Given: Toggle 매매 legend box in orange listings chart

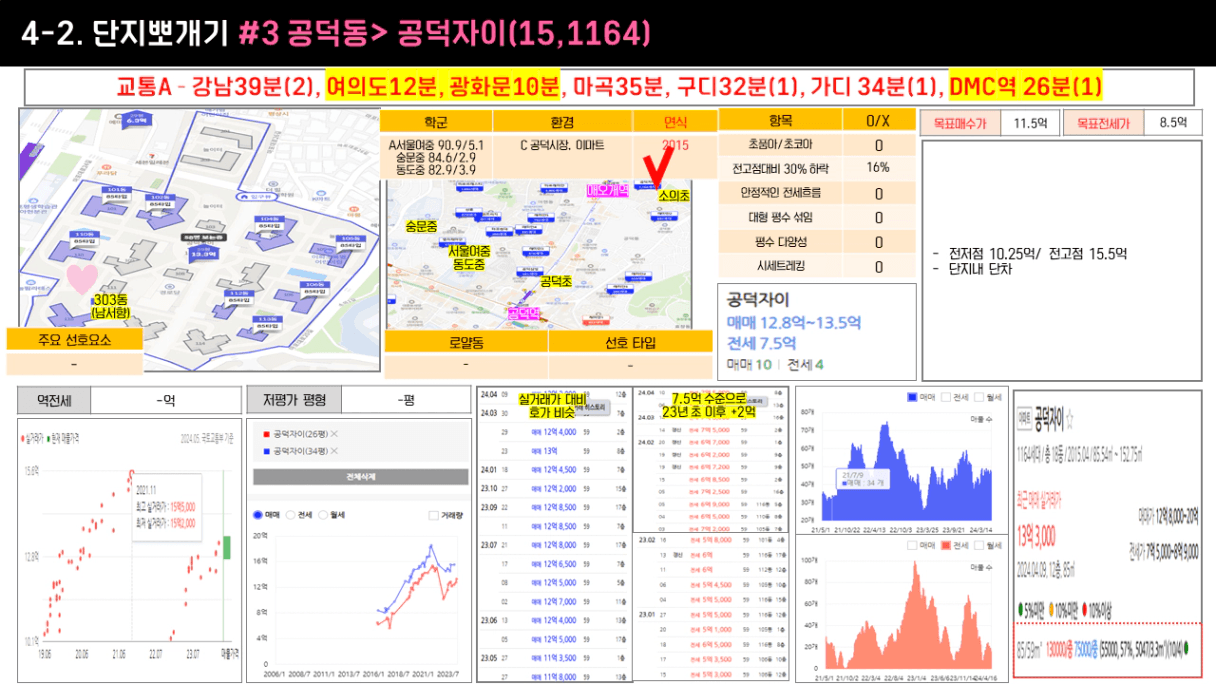Looking at the screenshot, I should (912, 545).
